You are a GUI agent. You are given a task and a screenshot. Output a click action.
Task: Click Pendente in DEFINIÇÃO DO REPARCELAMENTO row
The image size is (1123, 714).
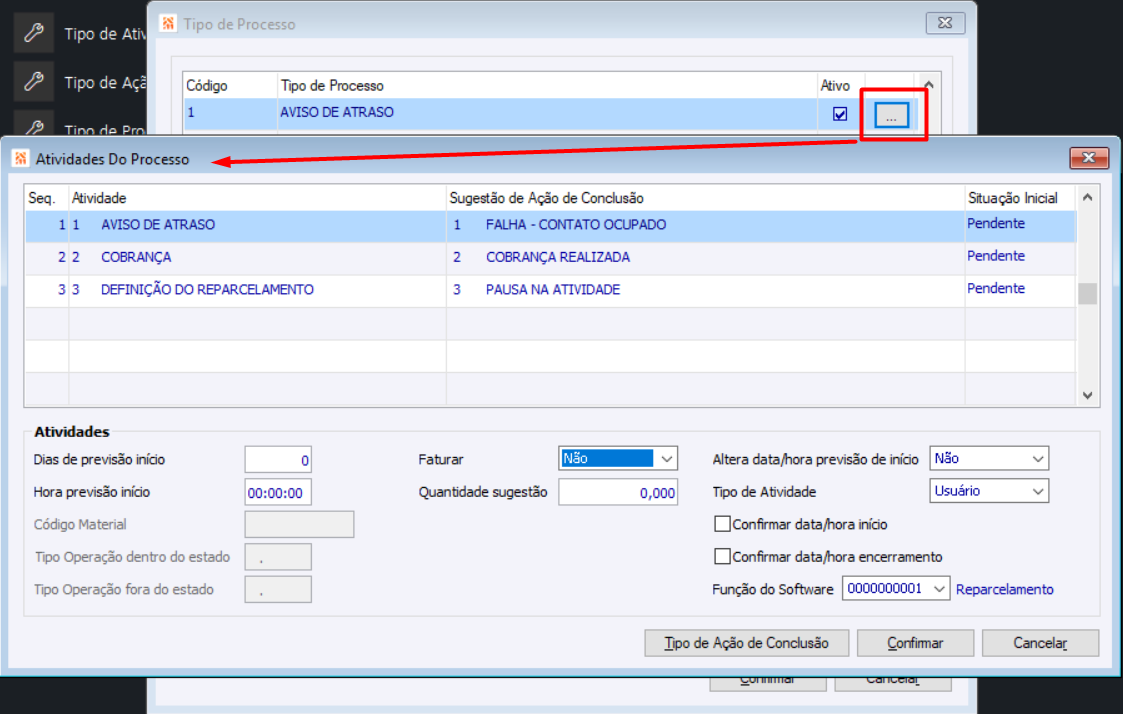(x=996, y=288)
